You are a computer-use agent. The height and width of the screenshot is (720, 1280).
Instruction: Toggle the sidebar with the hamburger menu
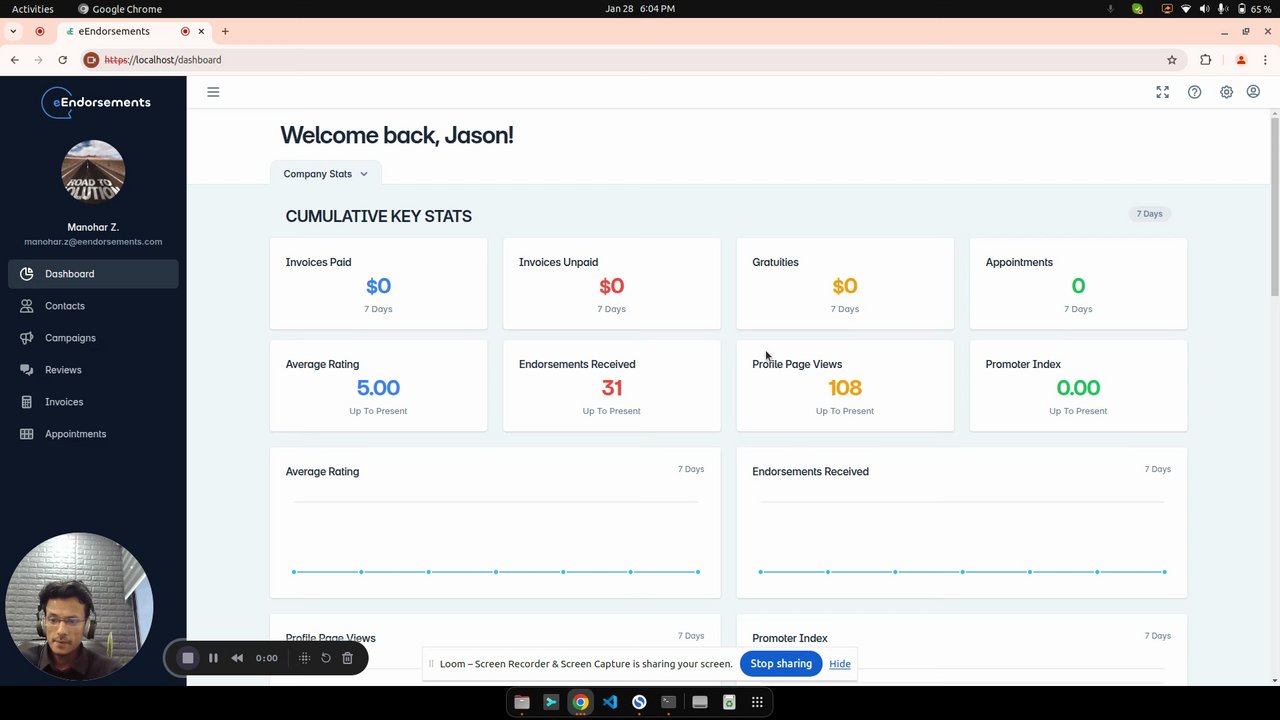(213, 92)
